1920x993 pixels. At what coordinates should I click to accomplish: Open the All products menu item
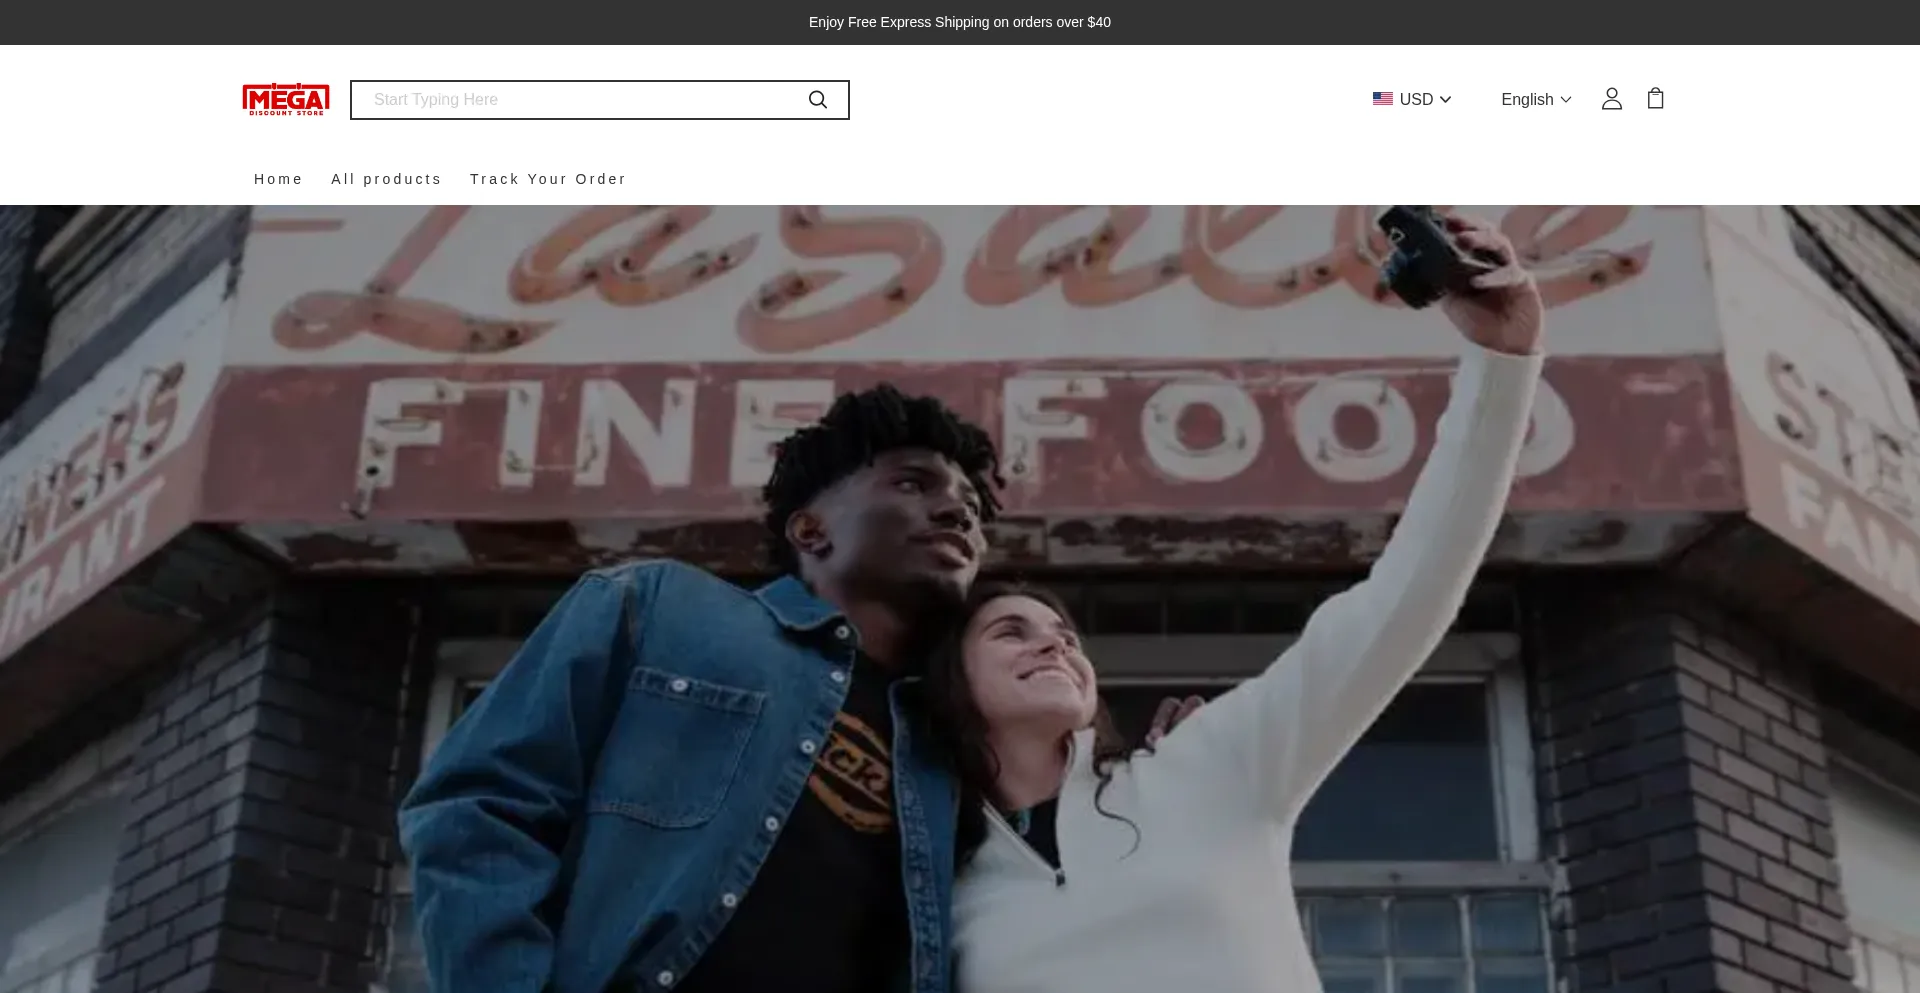tap(386, 179)
